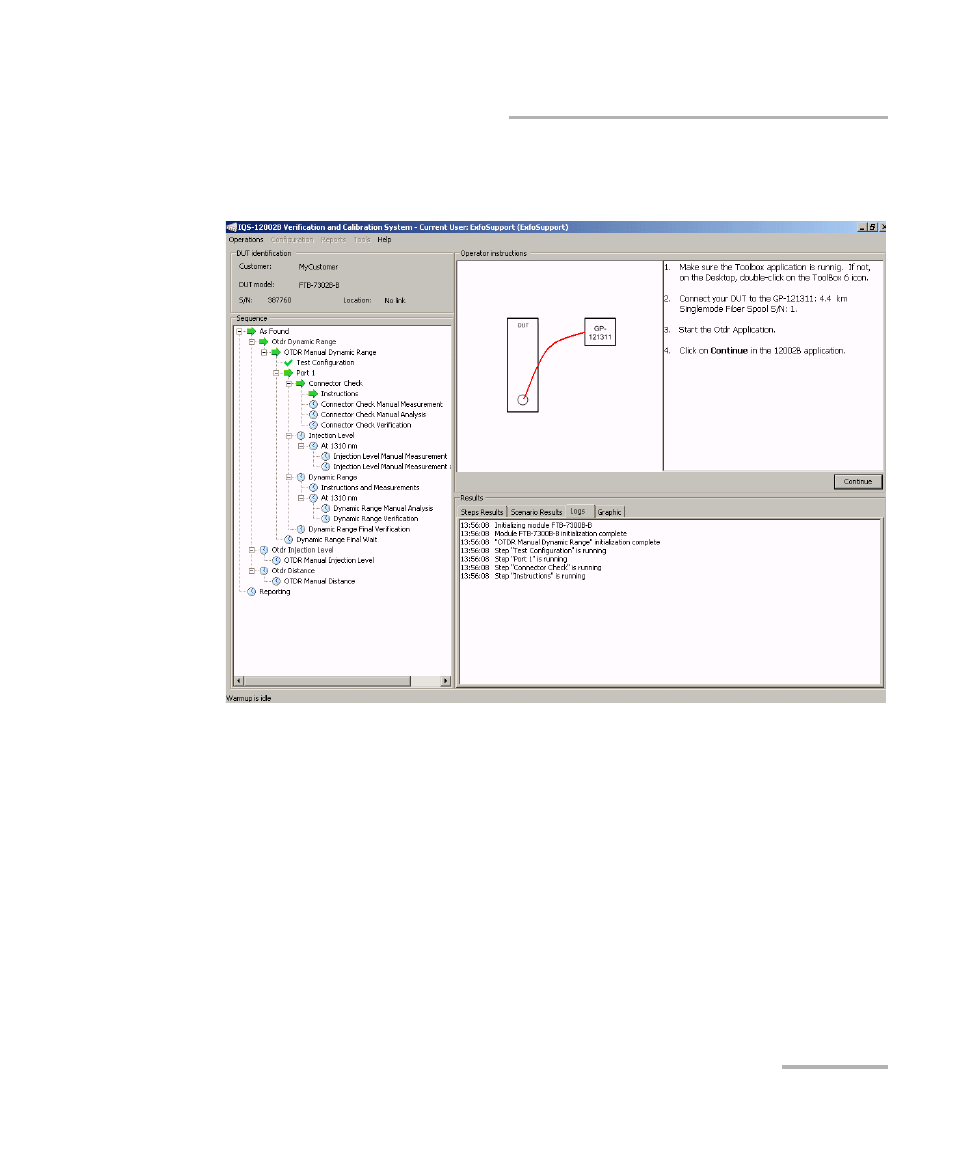Screen dimensions: 954x1158
Task: Click clock icon of OTDR Manual Injection Level
Action: coord(276,561)
